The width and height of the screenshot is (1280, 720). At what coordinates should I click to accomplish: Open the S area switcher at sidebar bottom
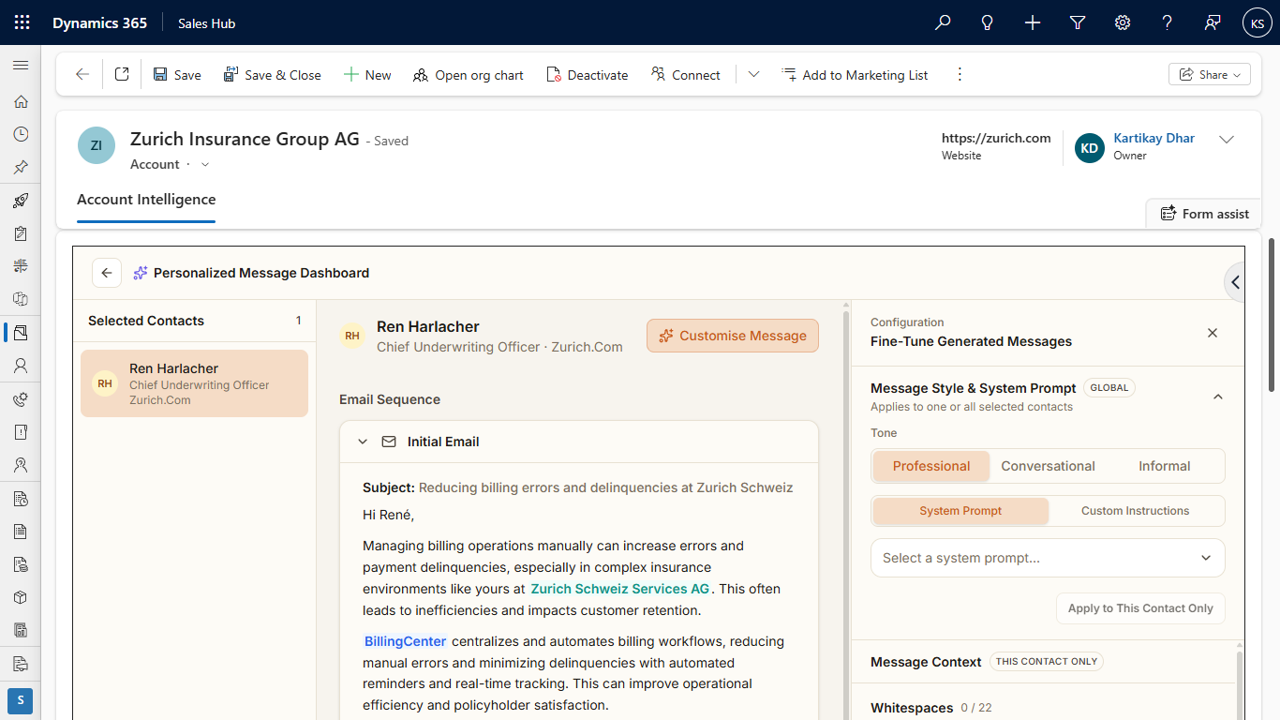pyautogui.click(x=20, y=700)
